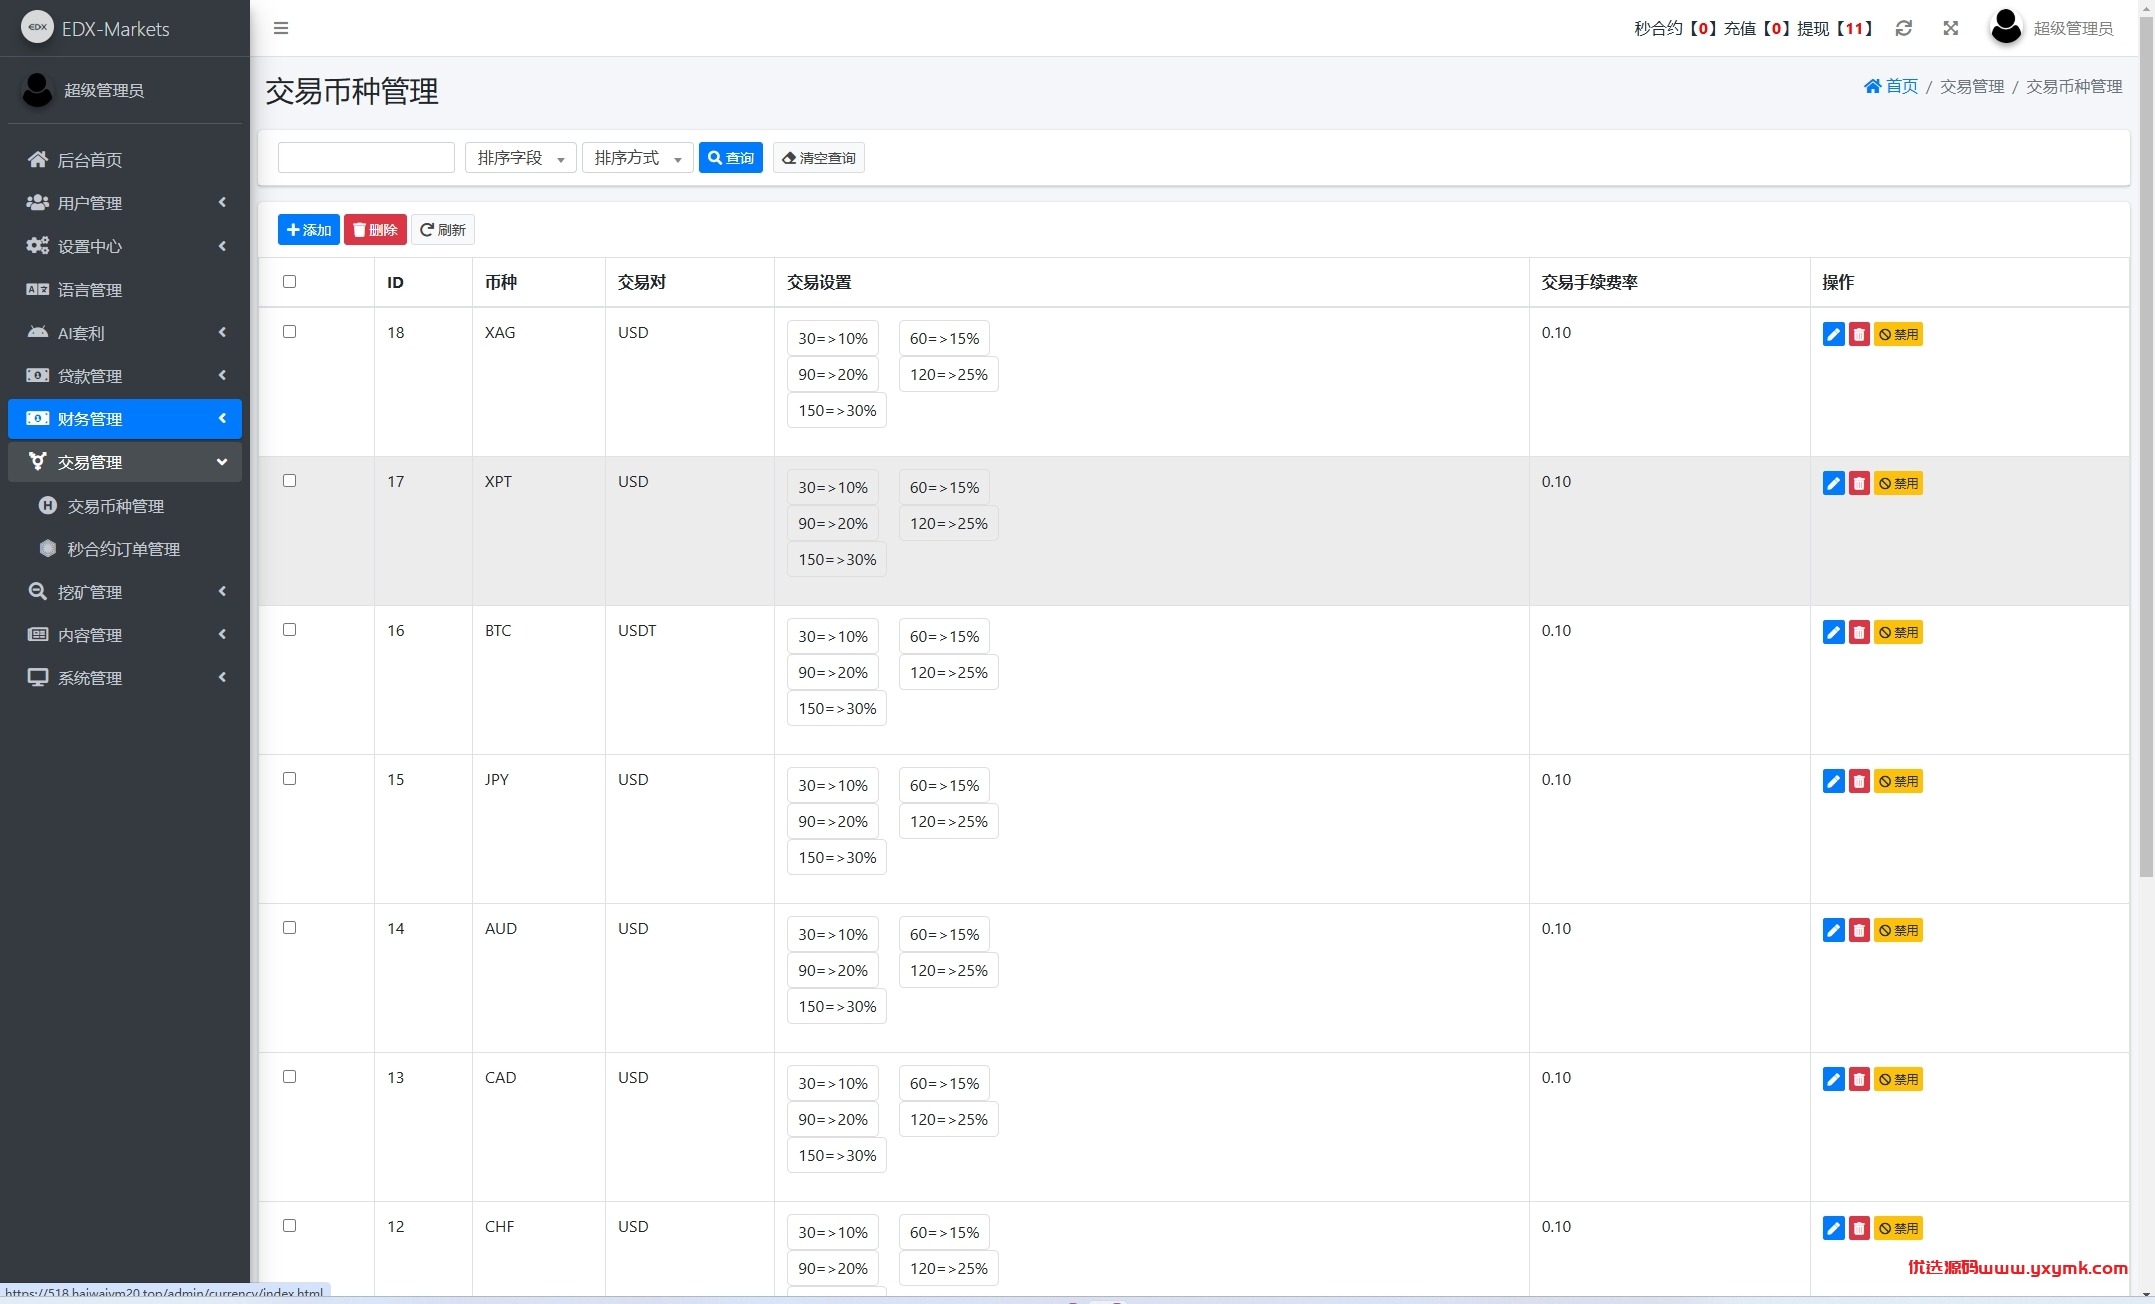Click the 清空查询 clear button
The width and height of the screenshot is (2155, 1304).
tap(819, 158)
